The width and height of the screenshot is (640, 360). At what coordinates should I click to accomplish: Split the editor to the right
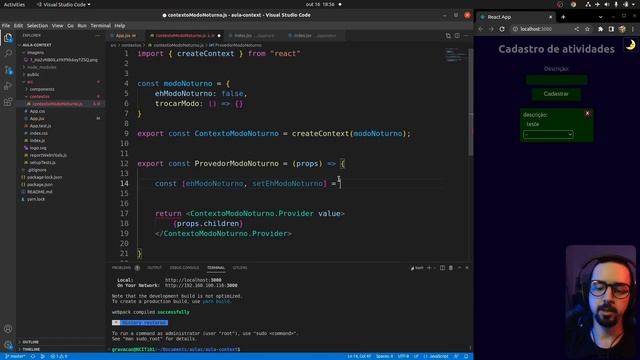[457, 36]
